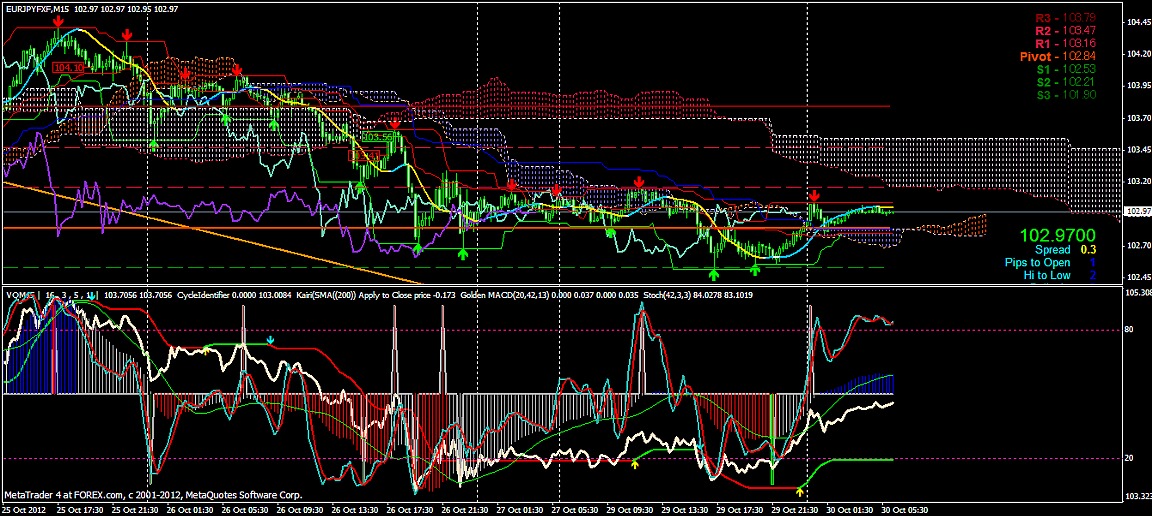The image size is (1152, 516).
Task: Select the orange descending trendline
Action: coord(200,228)
